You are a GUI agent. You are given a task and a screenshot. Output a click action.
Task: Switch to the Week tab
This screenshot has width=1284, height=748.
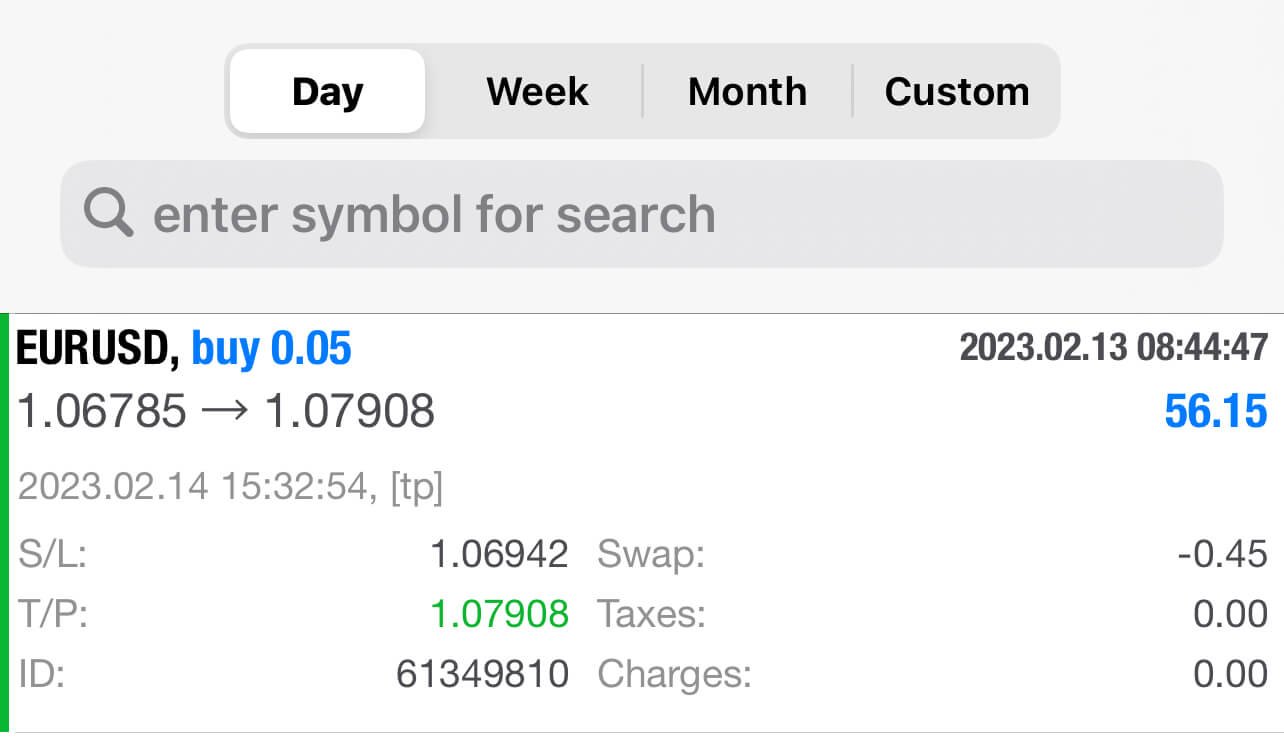(x=537, y=91)
